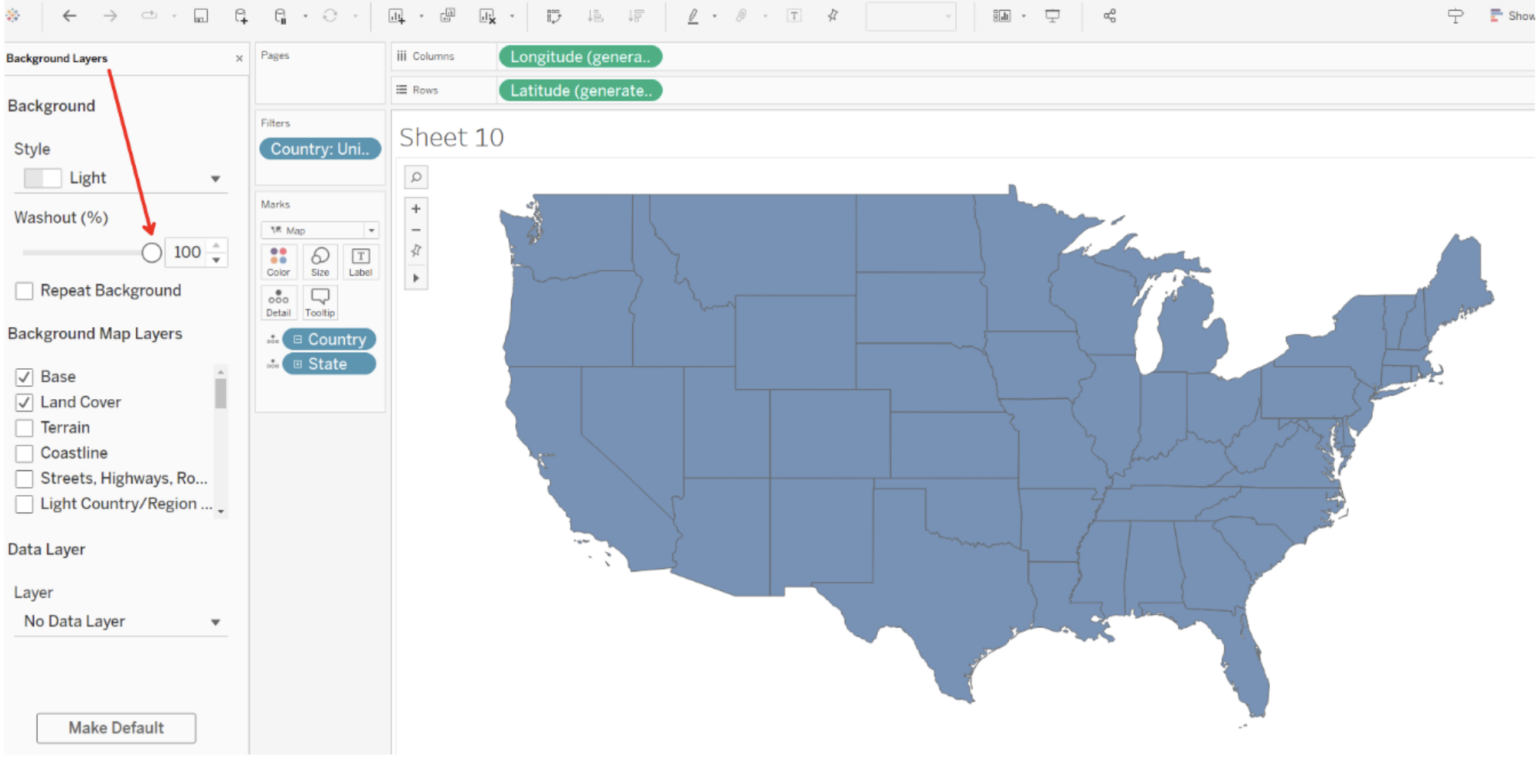Disable the Land Cover layer
1536x758 pixels.
[24, 402]
